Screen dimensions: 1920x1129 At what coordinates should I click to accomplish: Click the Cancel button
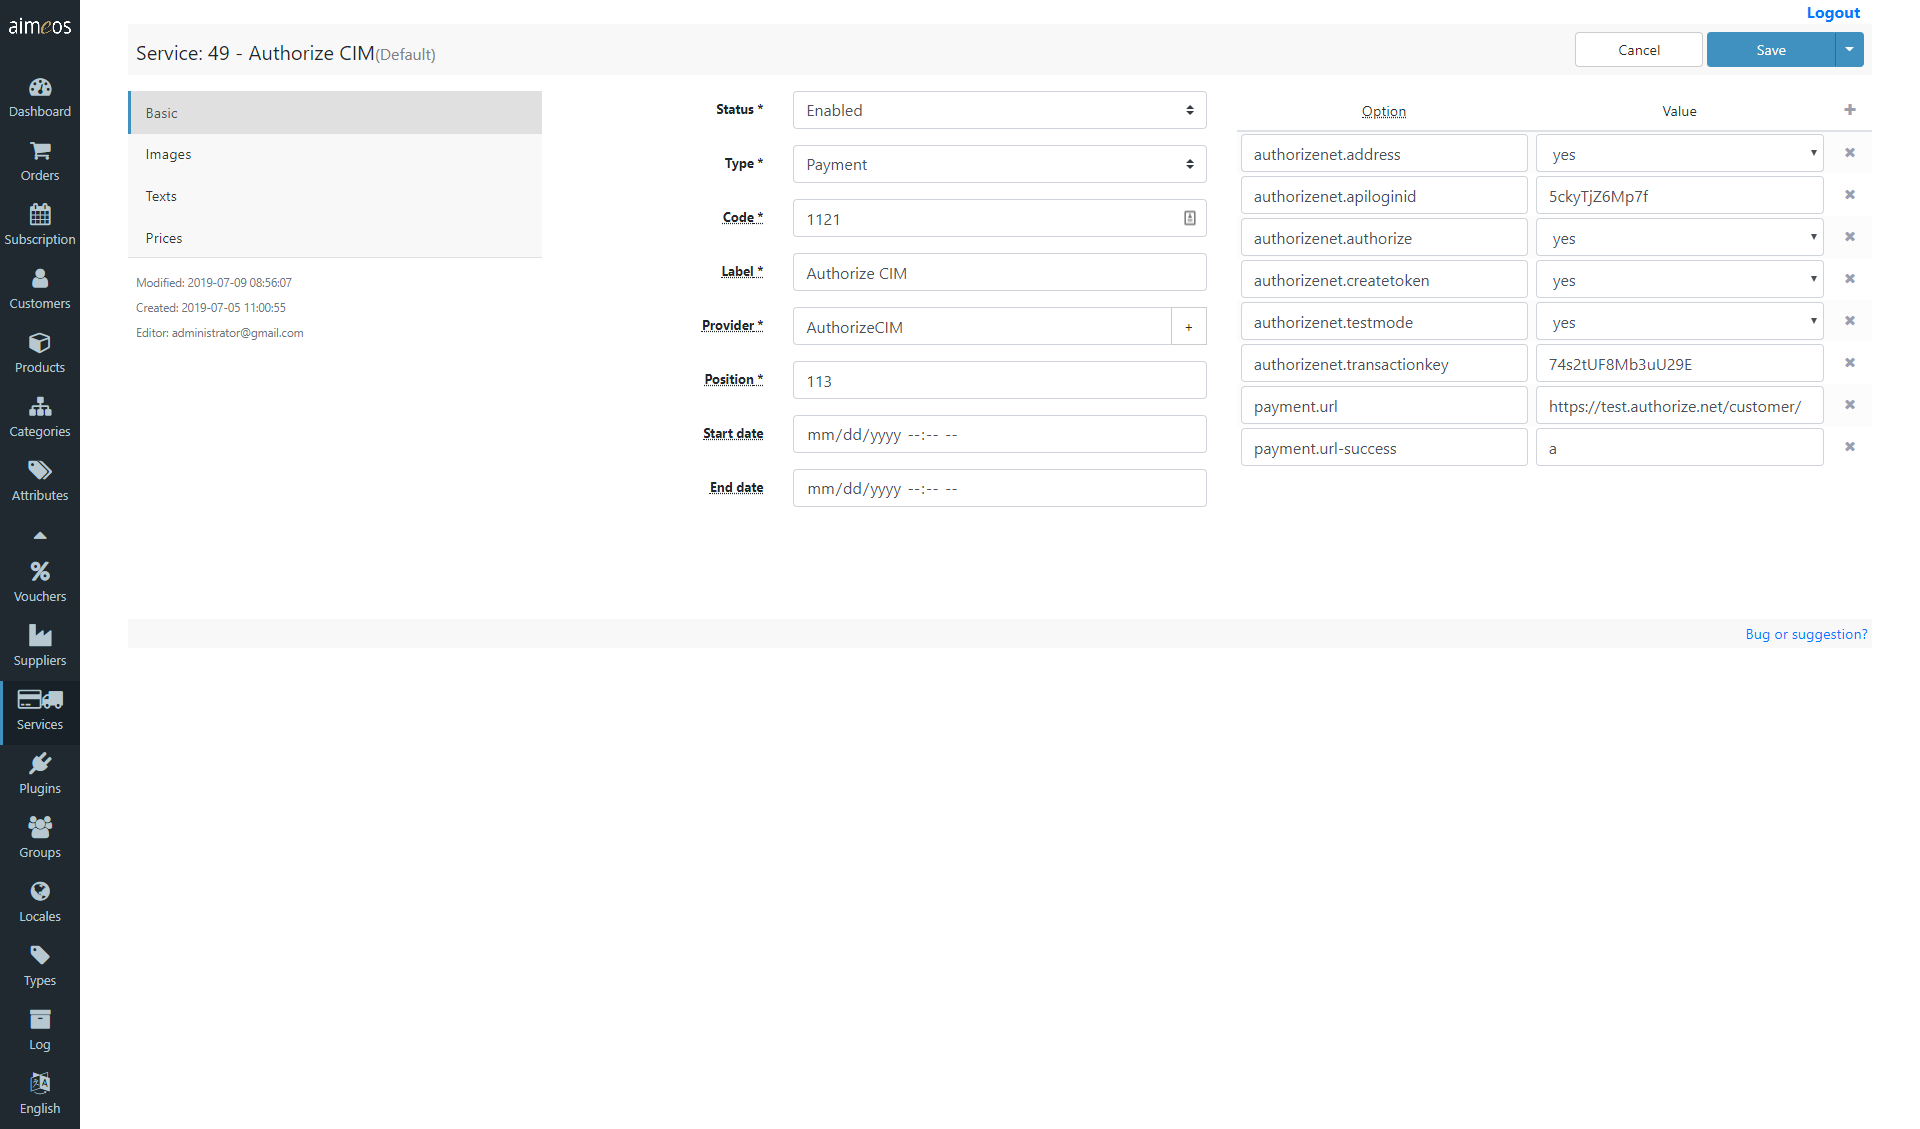point(1638,50)
